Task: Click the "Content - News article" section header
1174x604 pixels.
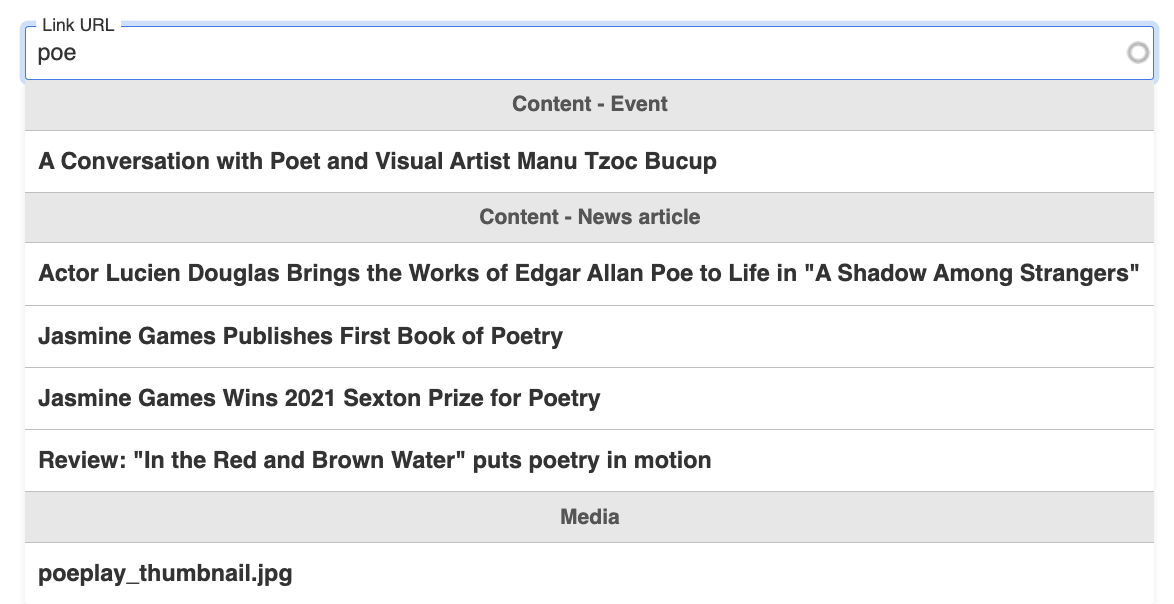Action: coord(588,217)
